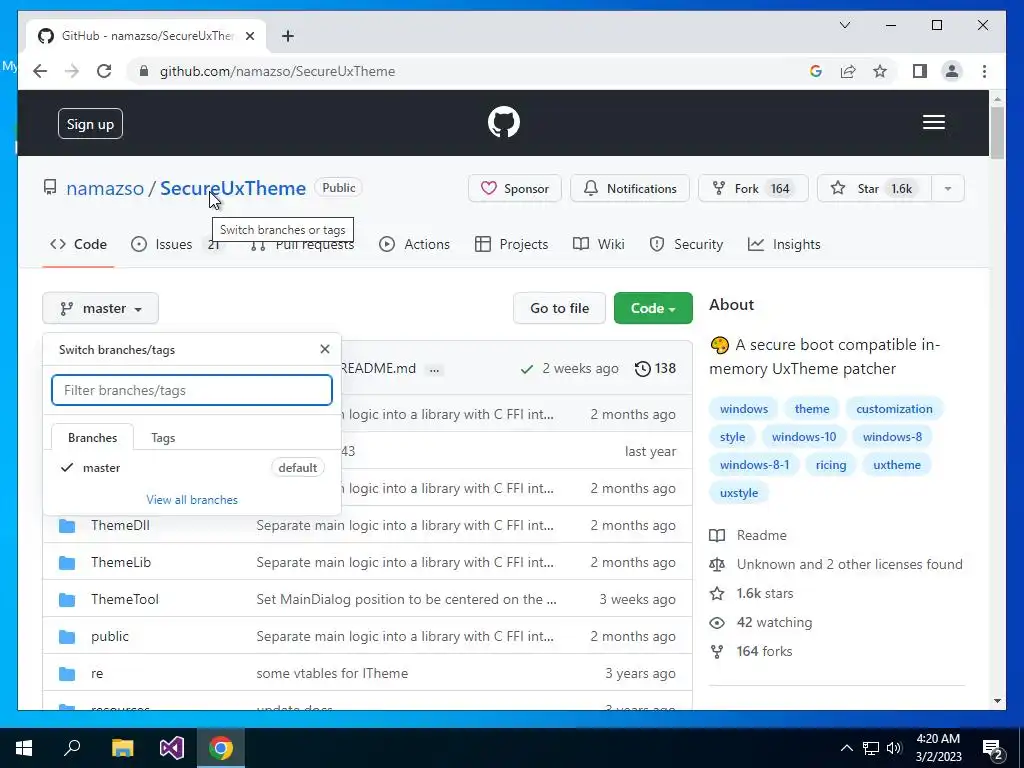The height and width of the screenshot is (768, 1024).
Task: Open the Windows Start menu
Action: point(24,748)
